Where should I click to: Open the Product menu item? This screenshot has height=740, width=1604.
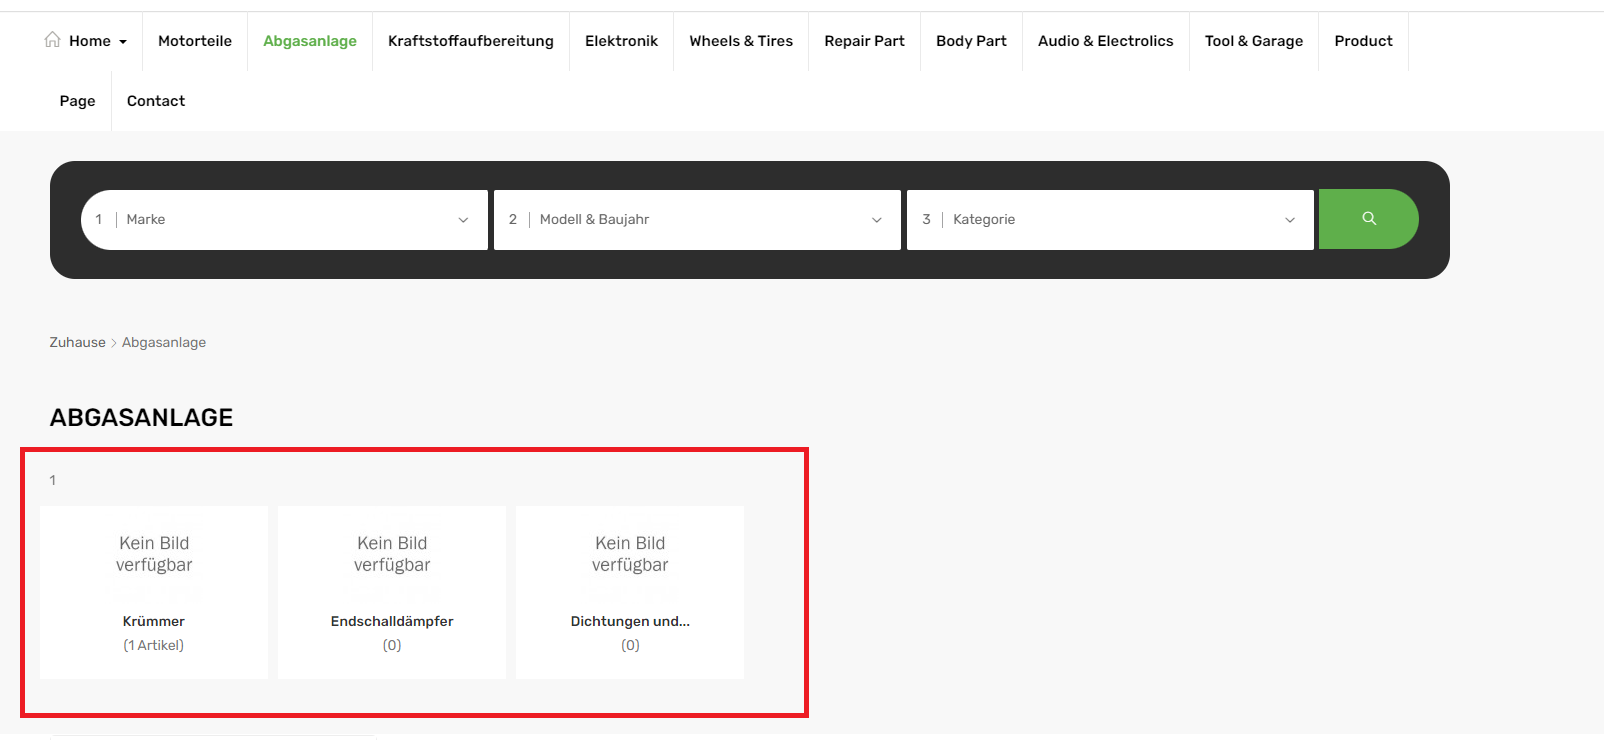click(1363, 41)
